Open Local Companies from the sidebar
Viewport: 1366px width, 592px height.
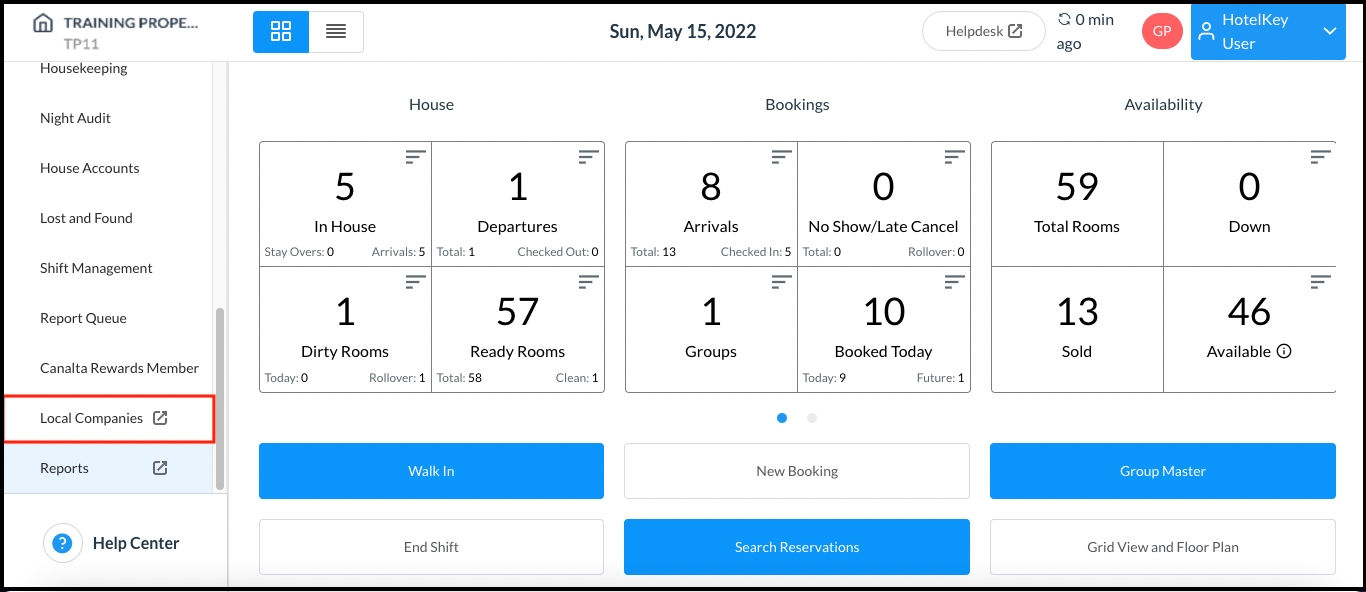click(x=90, y=417)
